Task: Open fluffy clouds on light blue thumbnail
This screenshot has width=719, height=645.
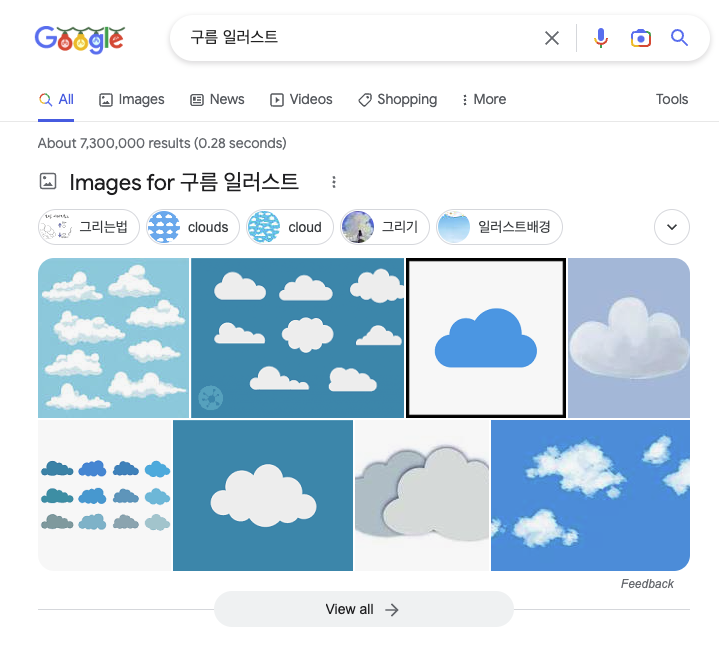Action: coord(113,338)
